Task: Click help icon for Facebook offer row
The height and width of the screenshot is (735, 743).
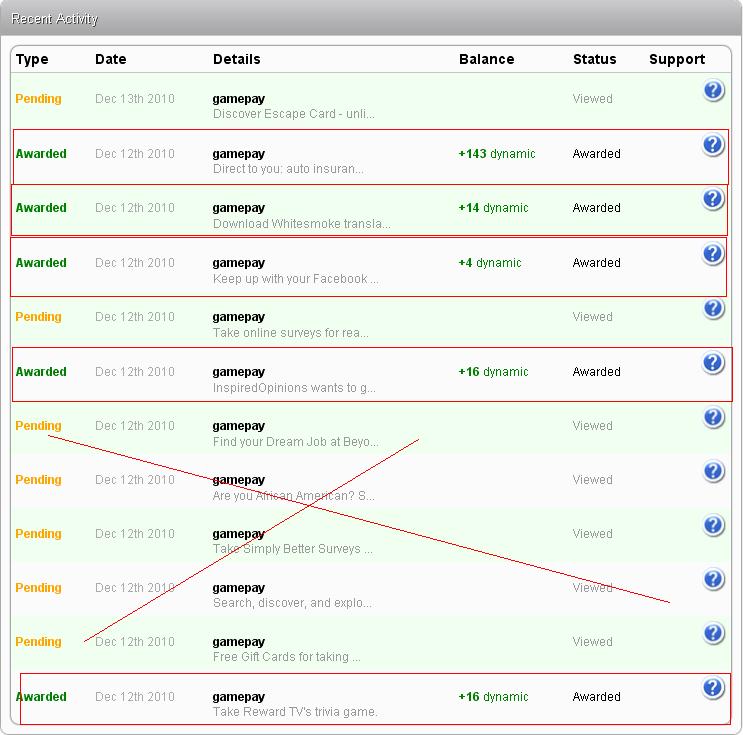Action: [x=713, y=254]
